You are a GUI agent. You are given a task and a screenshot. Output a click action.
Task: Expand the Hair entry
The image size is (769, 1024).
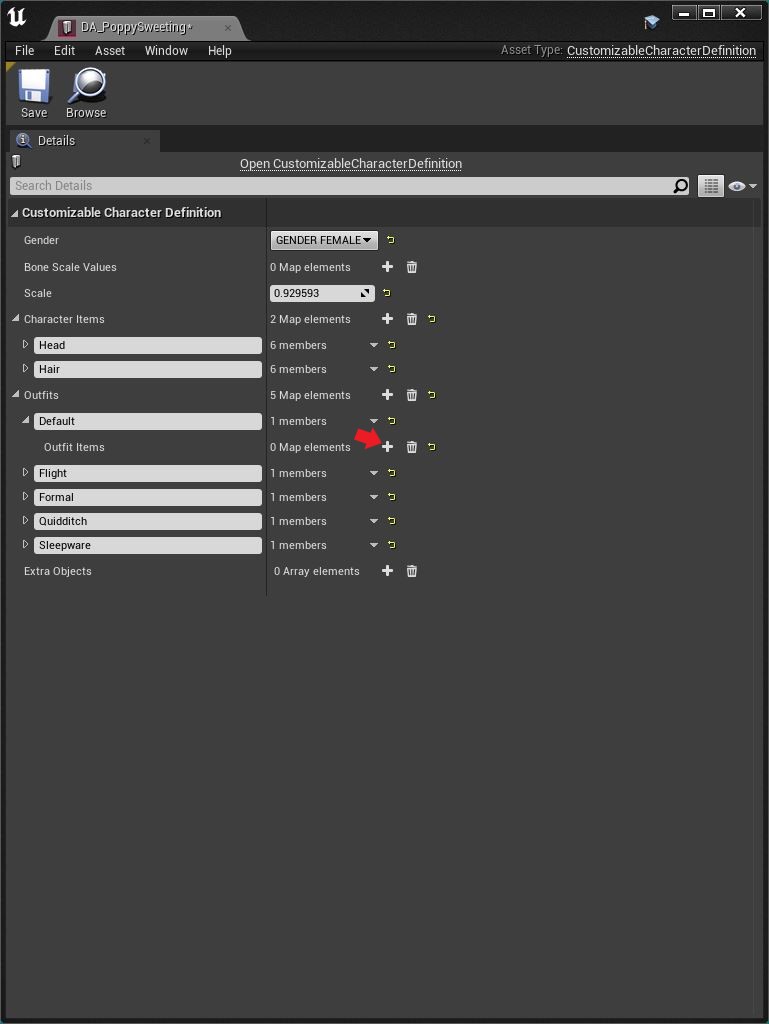(25, 368)
